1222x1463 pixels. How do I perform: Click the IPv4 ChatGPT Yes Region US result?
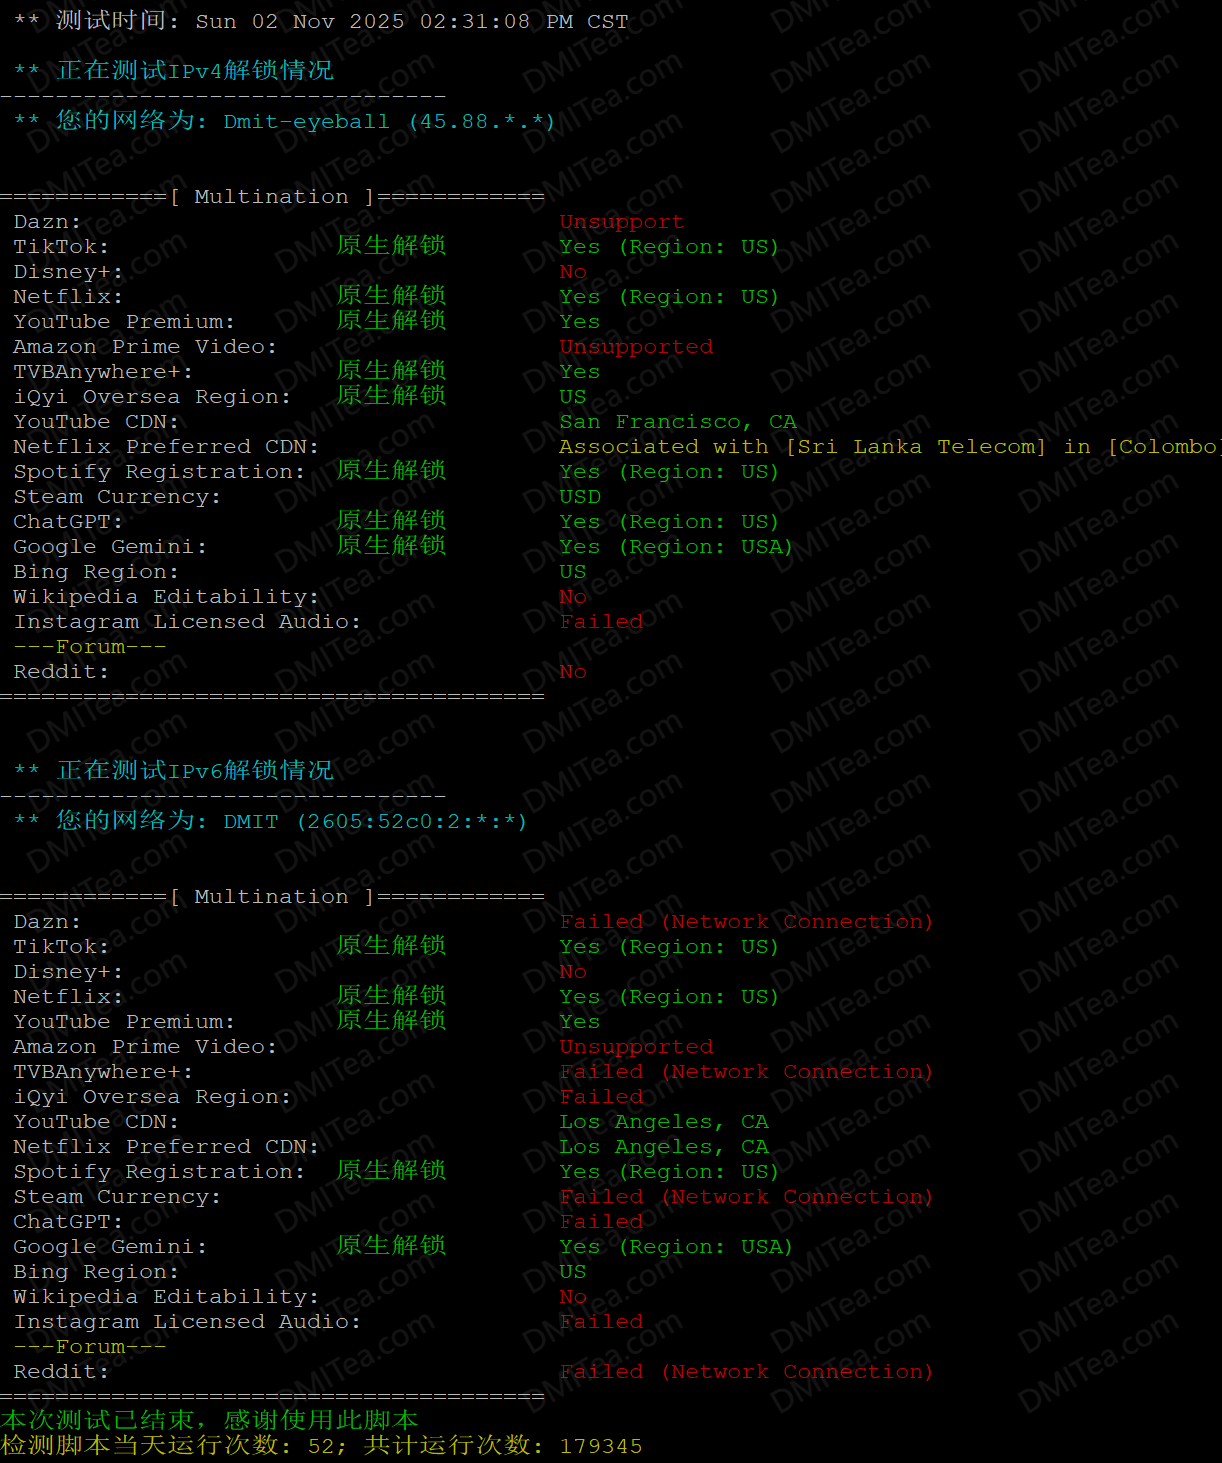coord(668,521)
